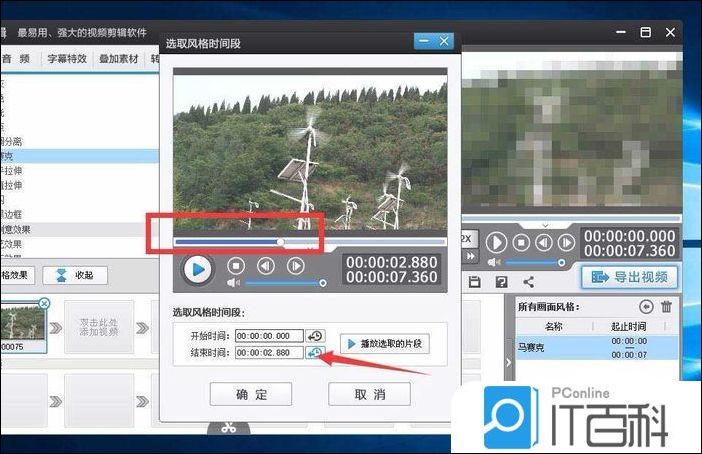Edit the 开始时间 start time field
Screen dimensions: 702x454
click(x=270, y=336)
